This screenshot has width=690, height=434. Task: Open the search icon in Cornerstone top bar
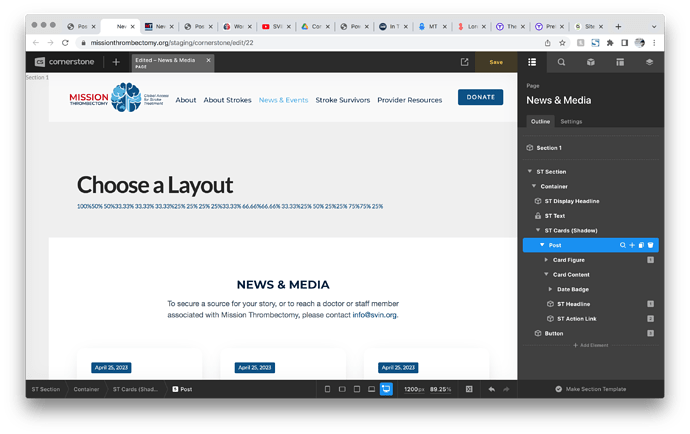(x=561, y=62)
